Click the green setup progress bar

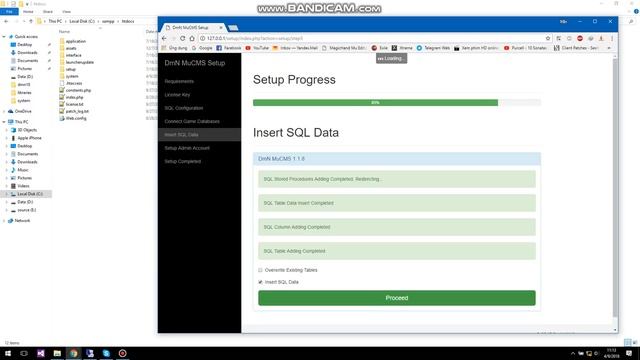[x=375, y=102]
